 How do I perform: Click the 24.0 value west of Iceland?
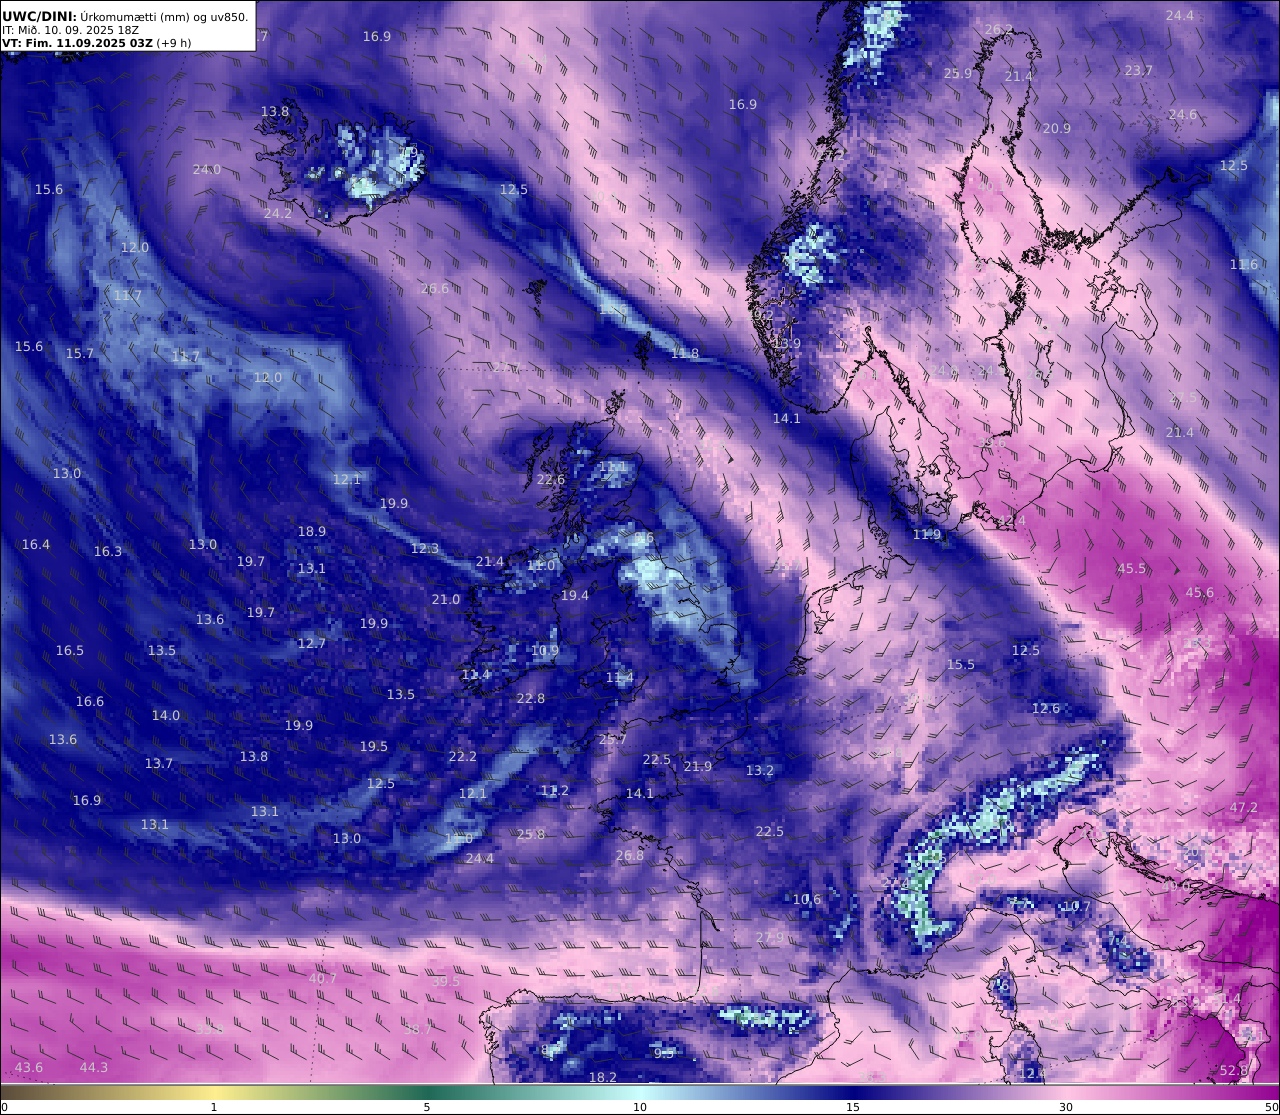point(207,170)
